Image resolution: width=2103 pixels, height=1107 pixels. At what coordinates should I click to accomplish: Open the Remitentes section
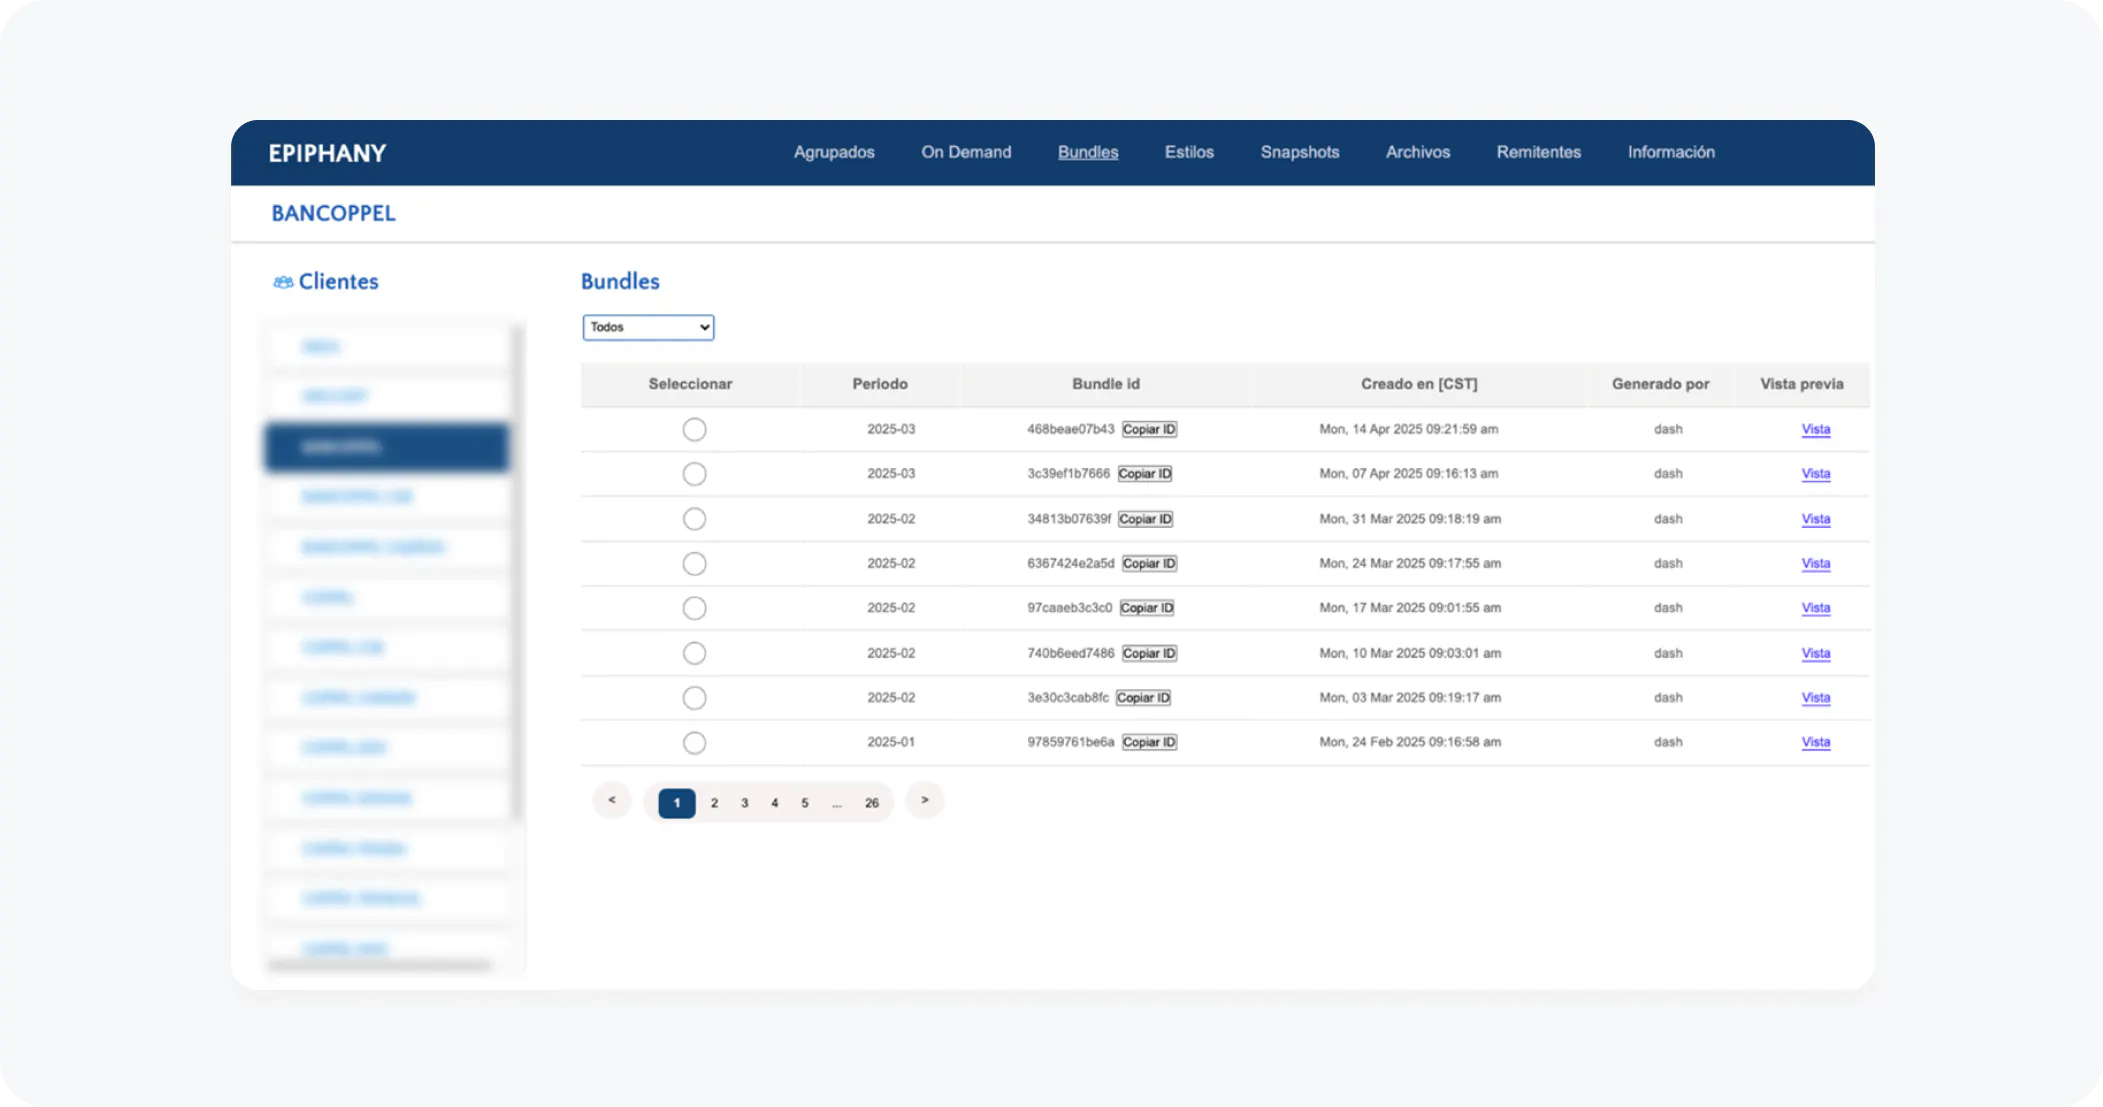point(1538,152)
